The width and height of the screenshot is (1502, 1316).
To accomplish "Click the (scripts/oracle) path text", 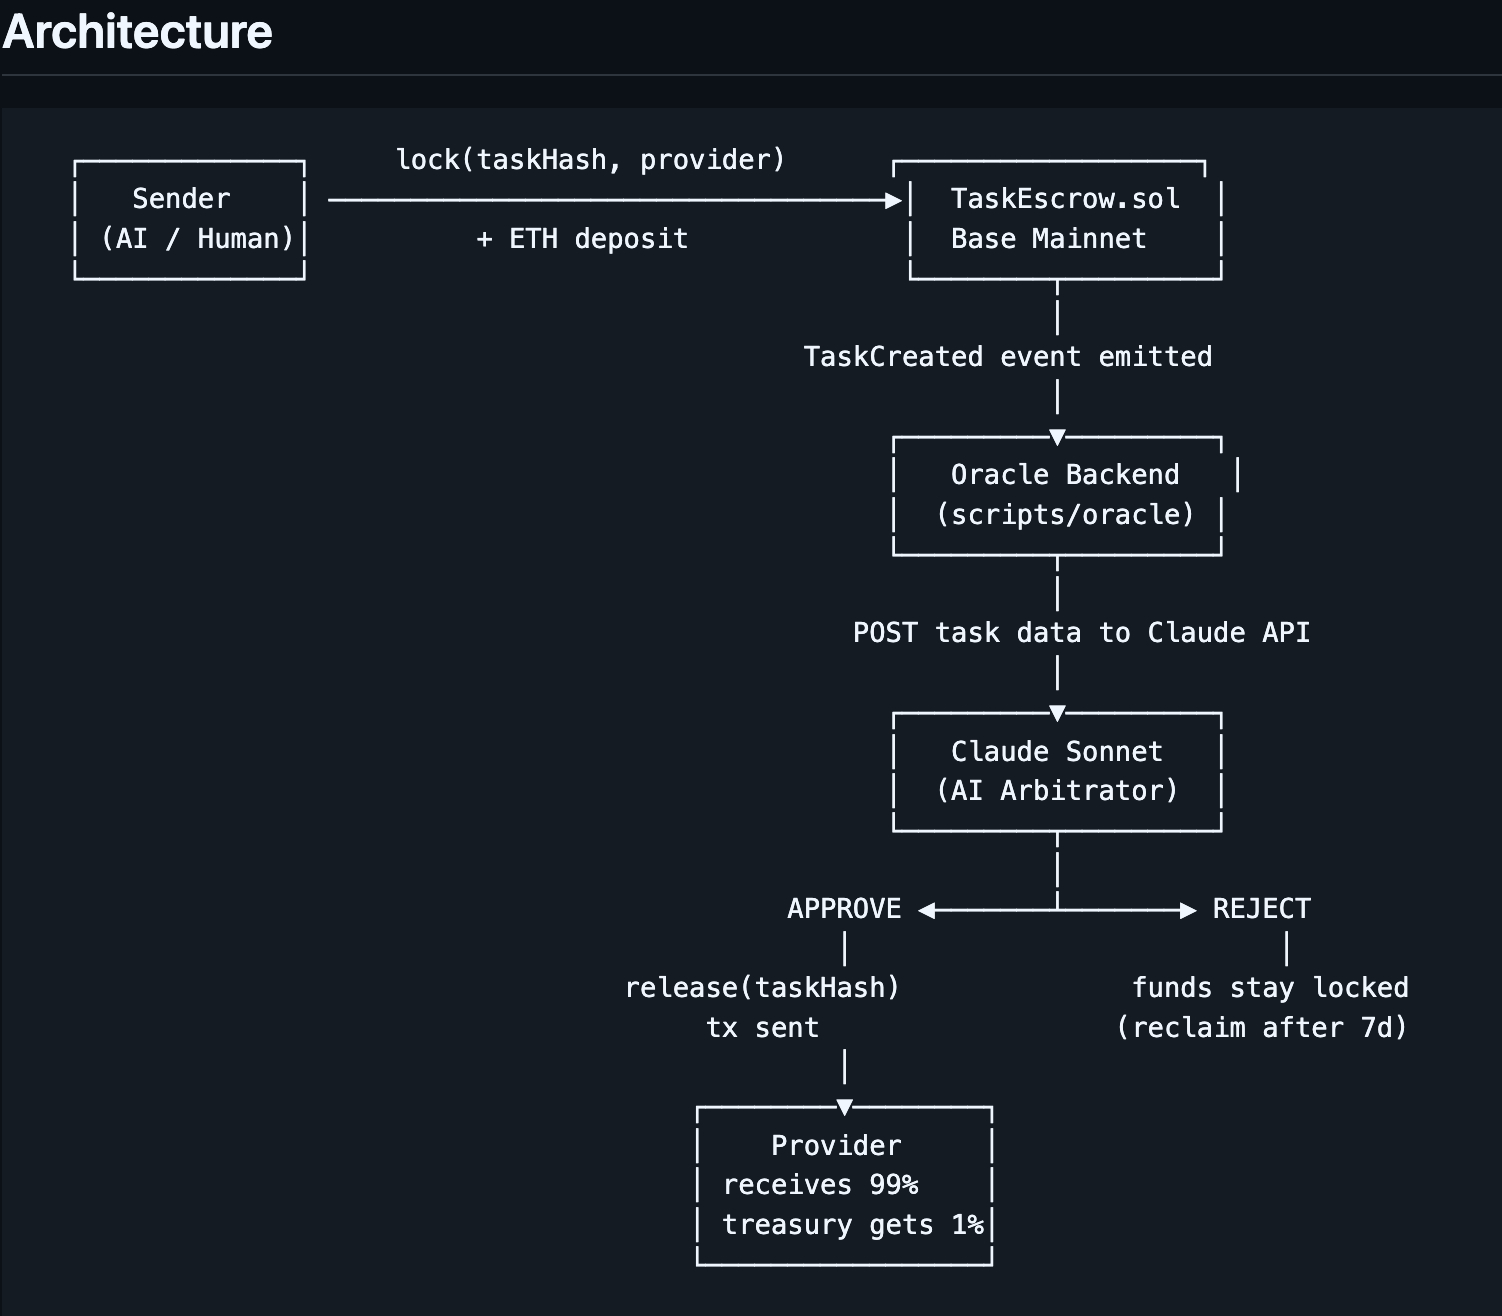I will click(x=1065, y=515).
